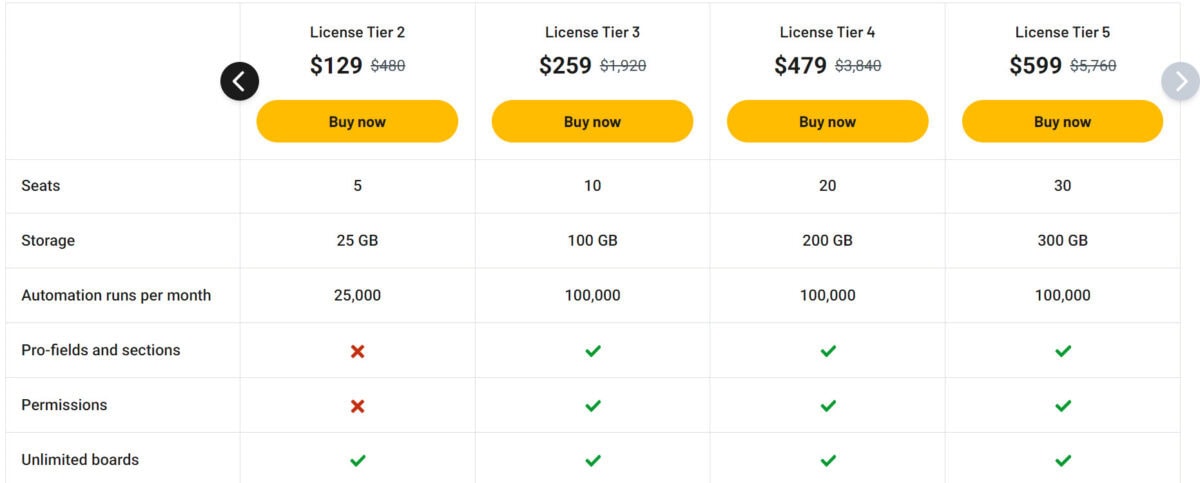
Task: Buy License Tier 3 for $259
Action: tap(592, 122)
